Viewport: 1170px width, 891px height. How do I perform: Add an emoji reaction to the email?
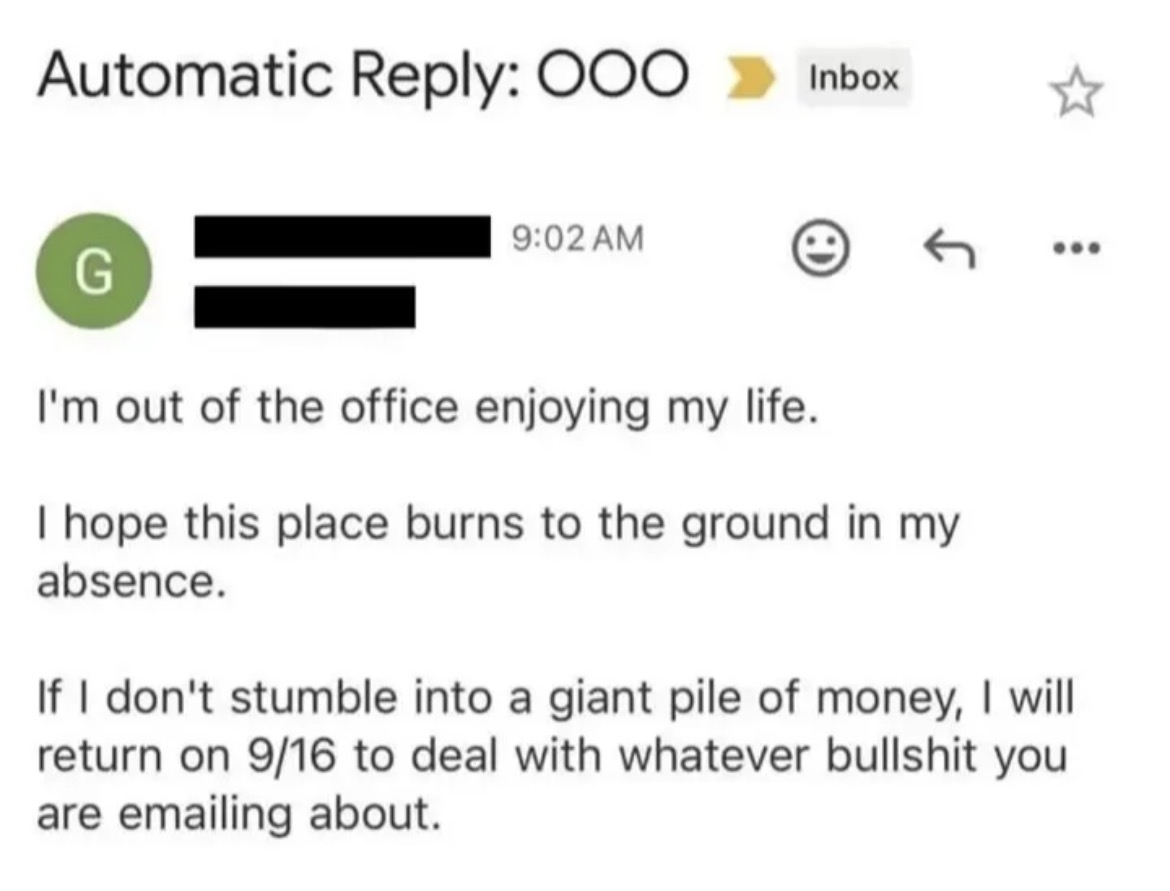pyautogui.click(x=819, y=247)
